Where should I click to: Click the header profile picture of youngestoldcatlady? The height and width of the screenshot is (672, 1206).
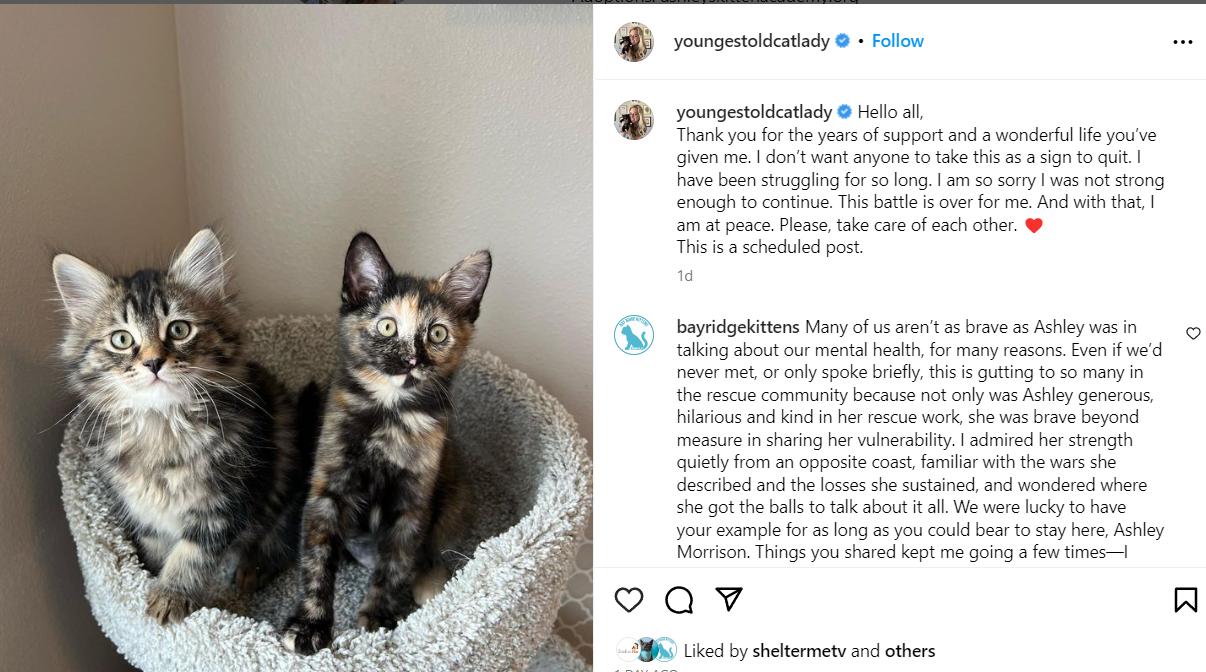634,42
